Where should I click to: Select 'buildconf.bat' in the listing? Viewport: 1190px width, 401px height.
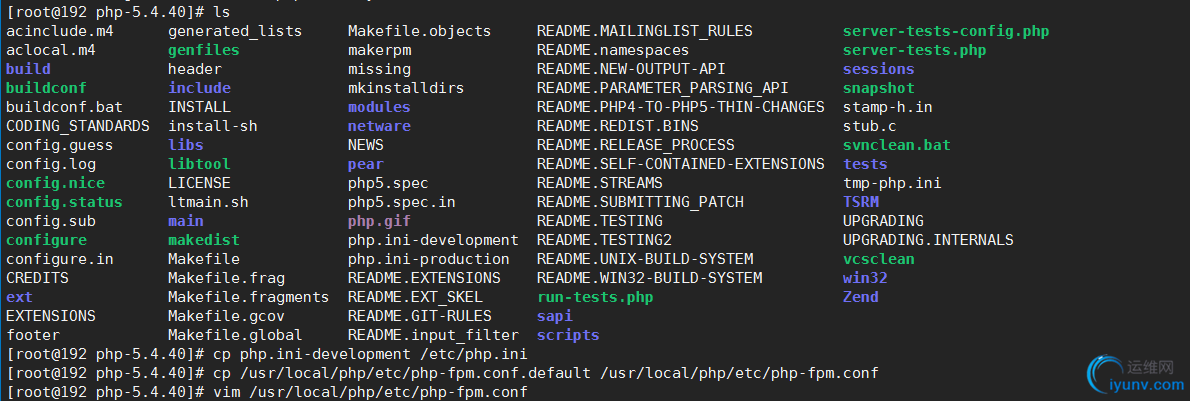(x=65, y=107)
